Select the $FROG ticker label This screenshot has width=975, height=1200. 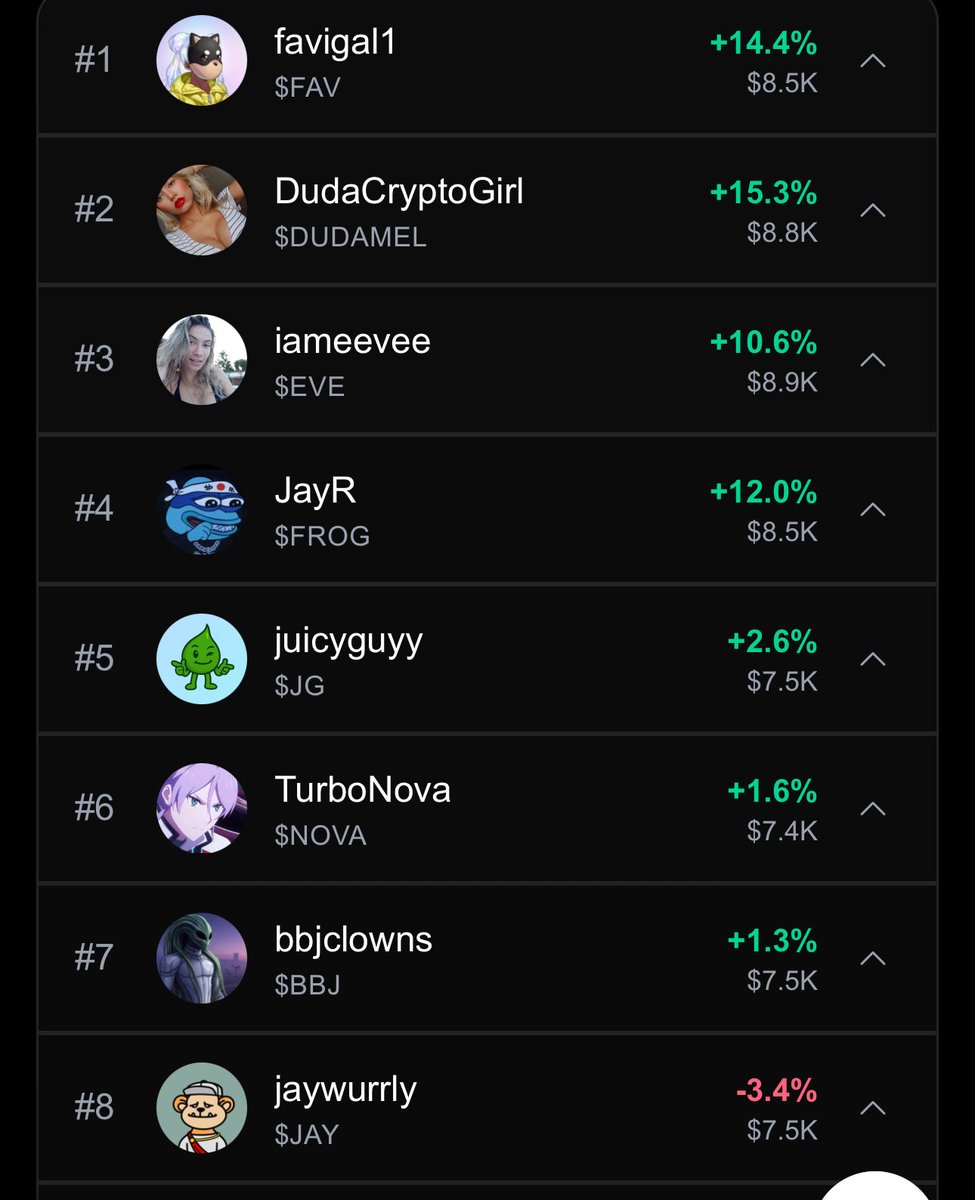click(322, 537)
